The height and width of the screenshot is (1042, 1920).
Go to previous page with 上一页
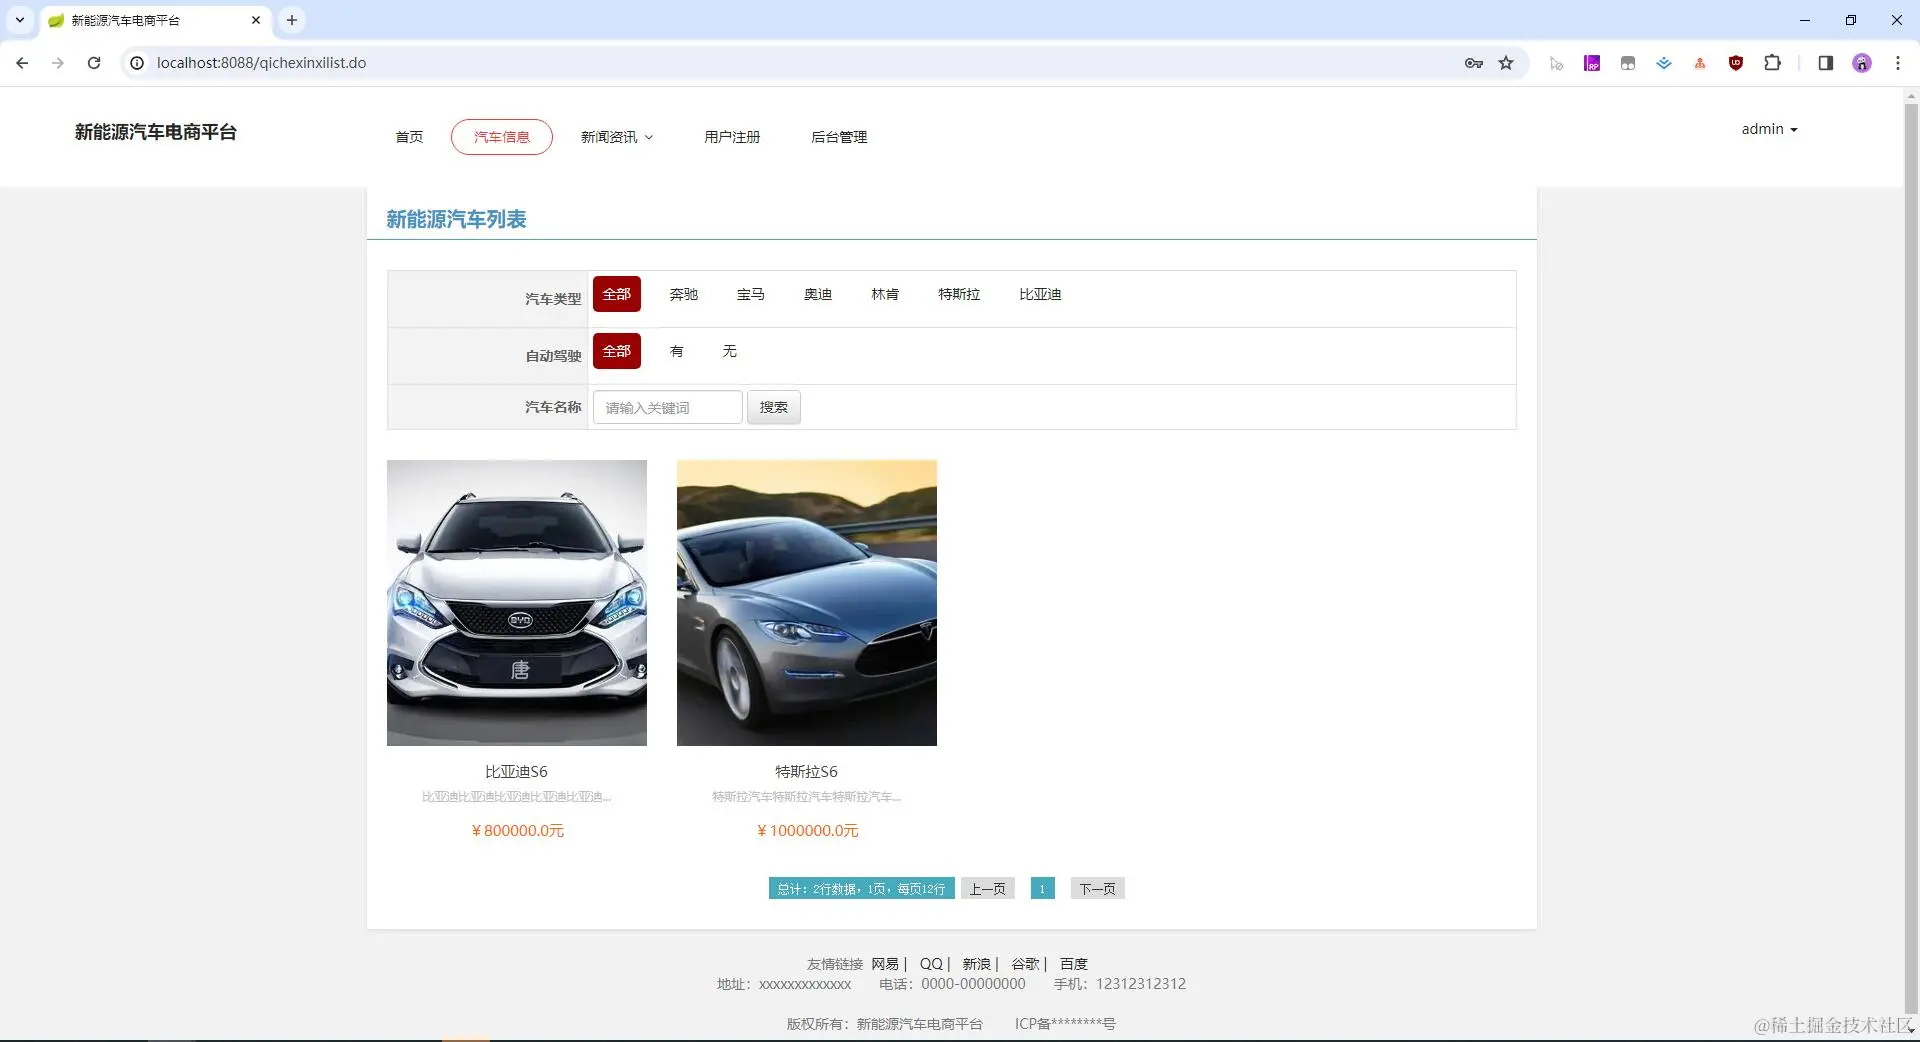pos(988,889)
